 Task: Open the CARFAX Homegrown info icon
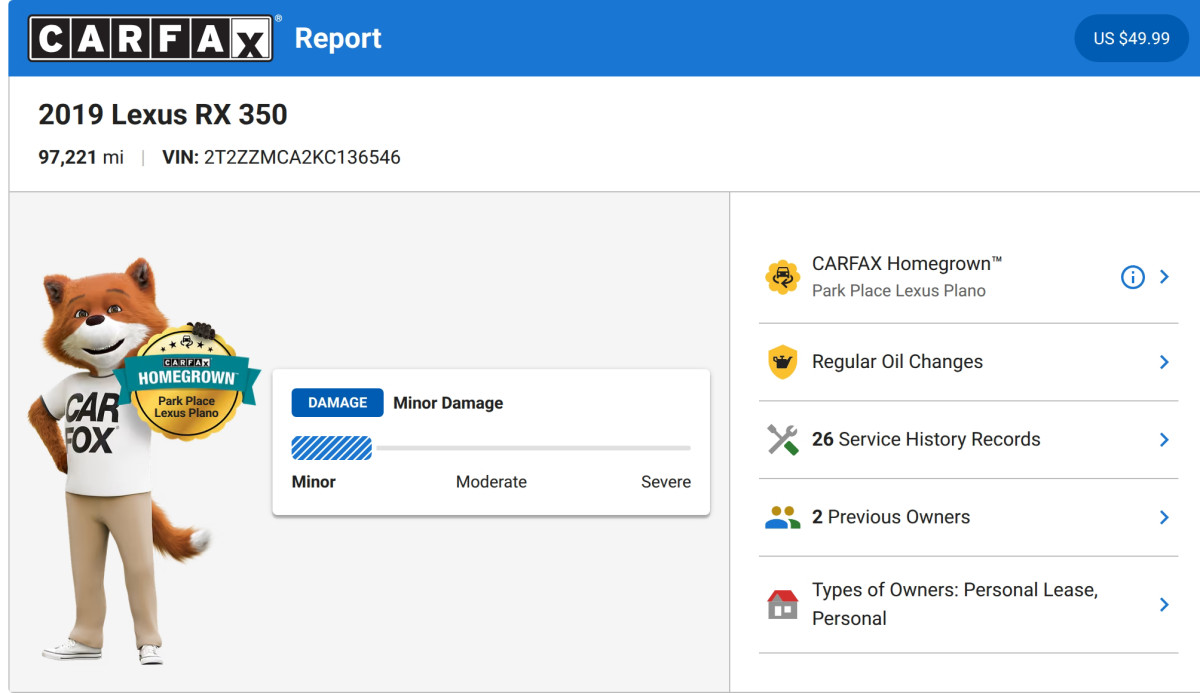coord(1132,277)
